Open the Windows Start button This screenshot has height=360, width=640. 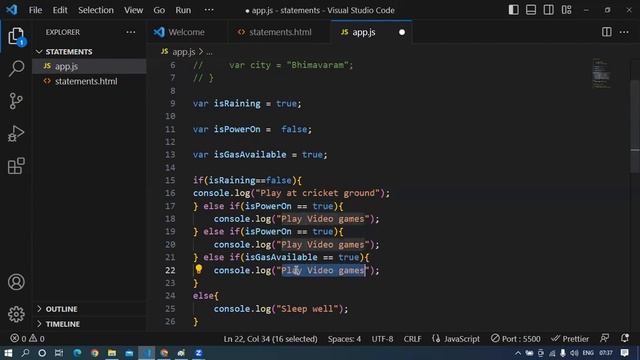(8, 353)
